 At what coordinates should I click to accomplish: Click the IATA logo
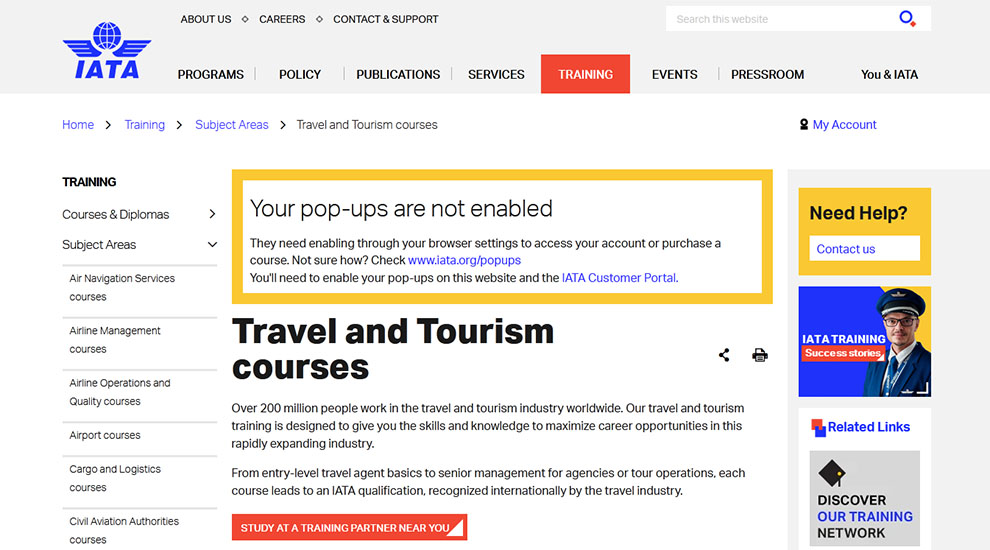[107, 51]
